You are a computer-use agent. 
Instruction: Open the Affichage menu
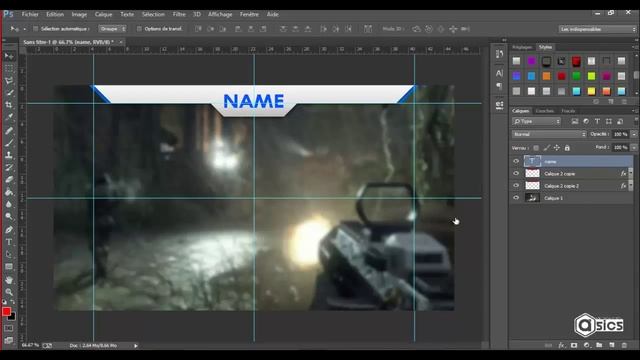coord(220,14)
